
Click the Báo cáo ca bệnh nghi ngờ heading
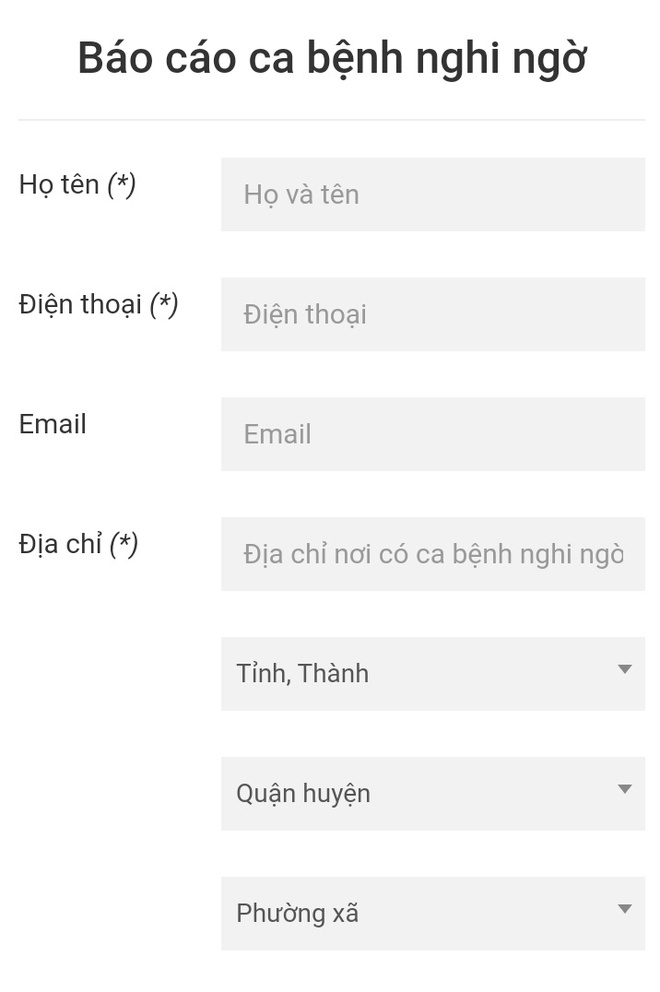tap(331, 59)
